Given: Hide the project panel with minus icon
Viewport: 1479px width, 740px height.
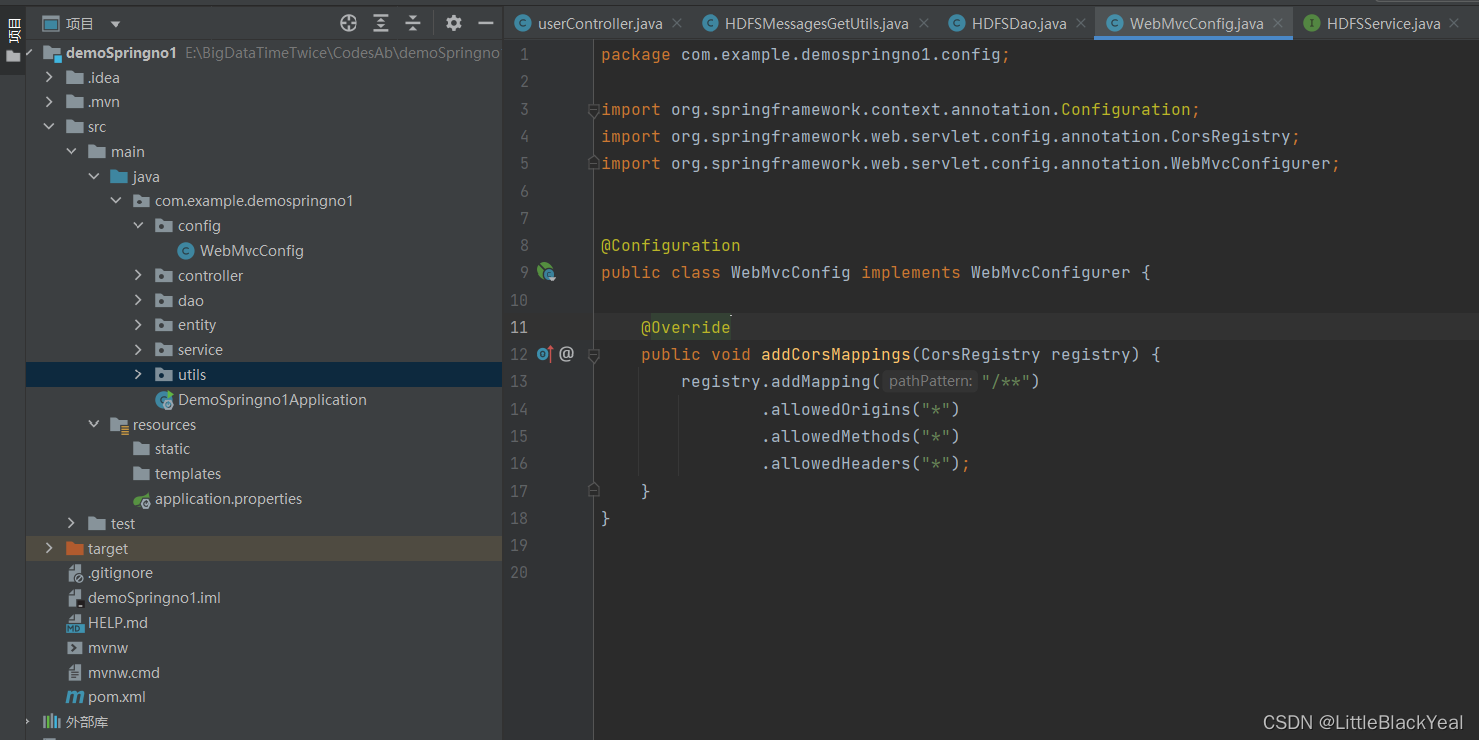Looking at the screenshot, I should [x=486, y=23].
